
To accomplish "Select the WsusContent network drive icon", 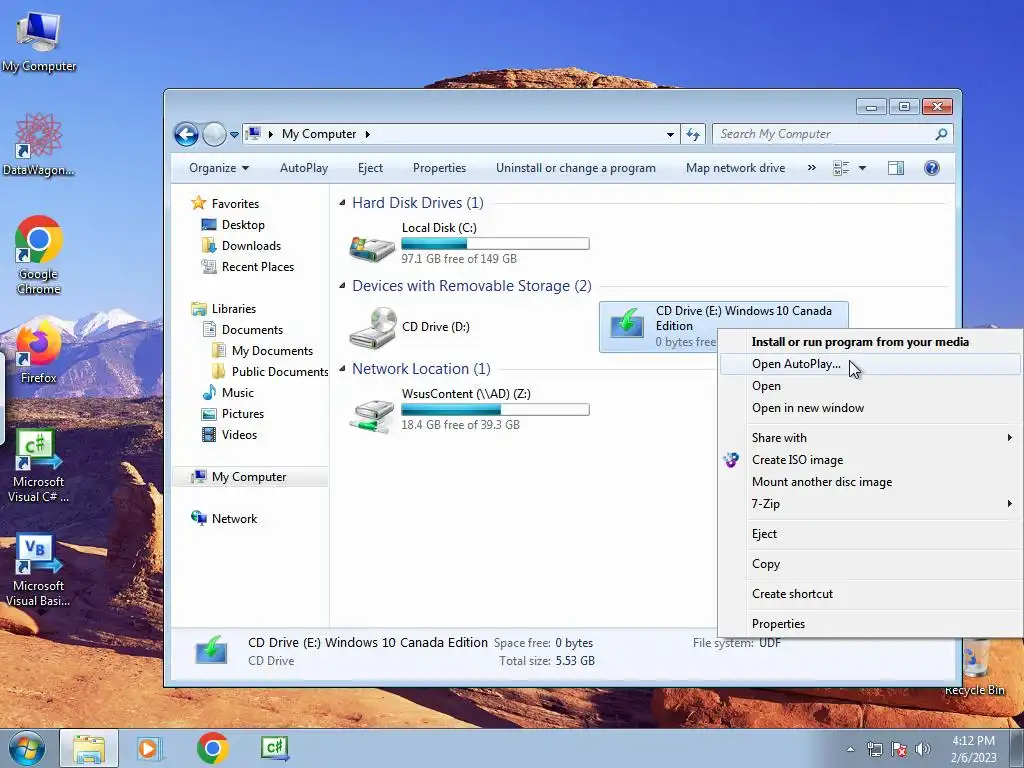I will coord(372,414).
